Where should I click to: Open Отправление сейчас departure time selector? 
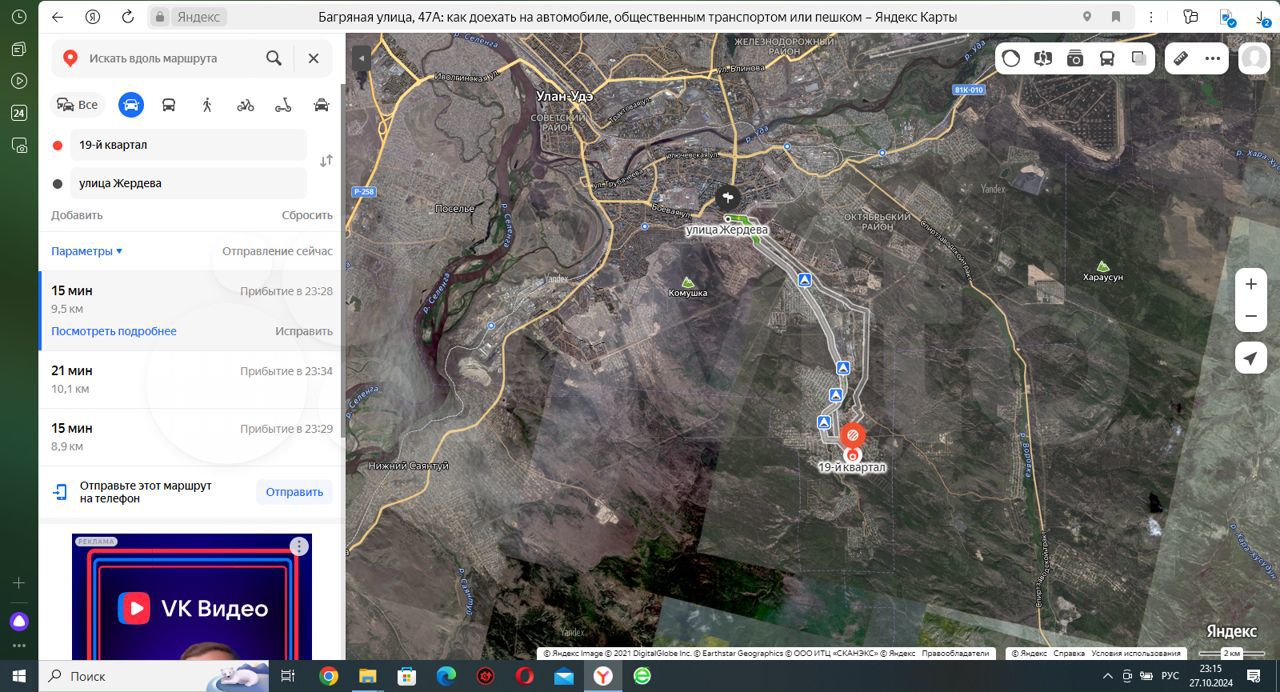pos(277,251)
